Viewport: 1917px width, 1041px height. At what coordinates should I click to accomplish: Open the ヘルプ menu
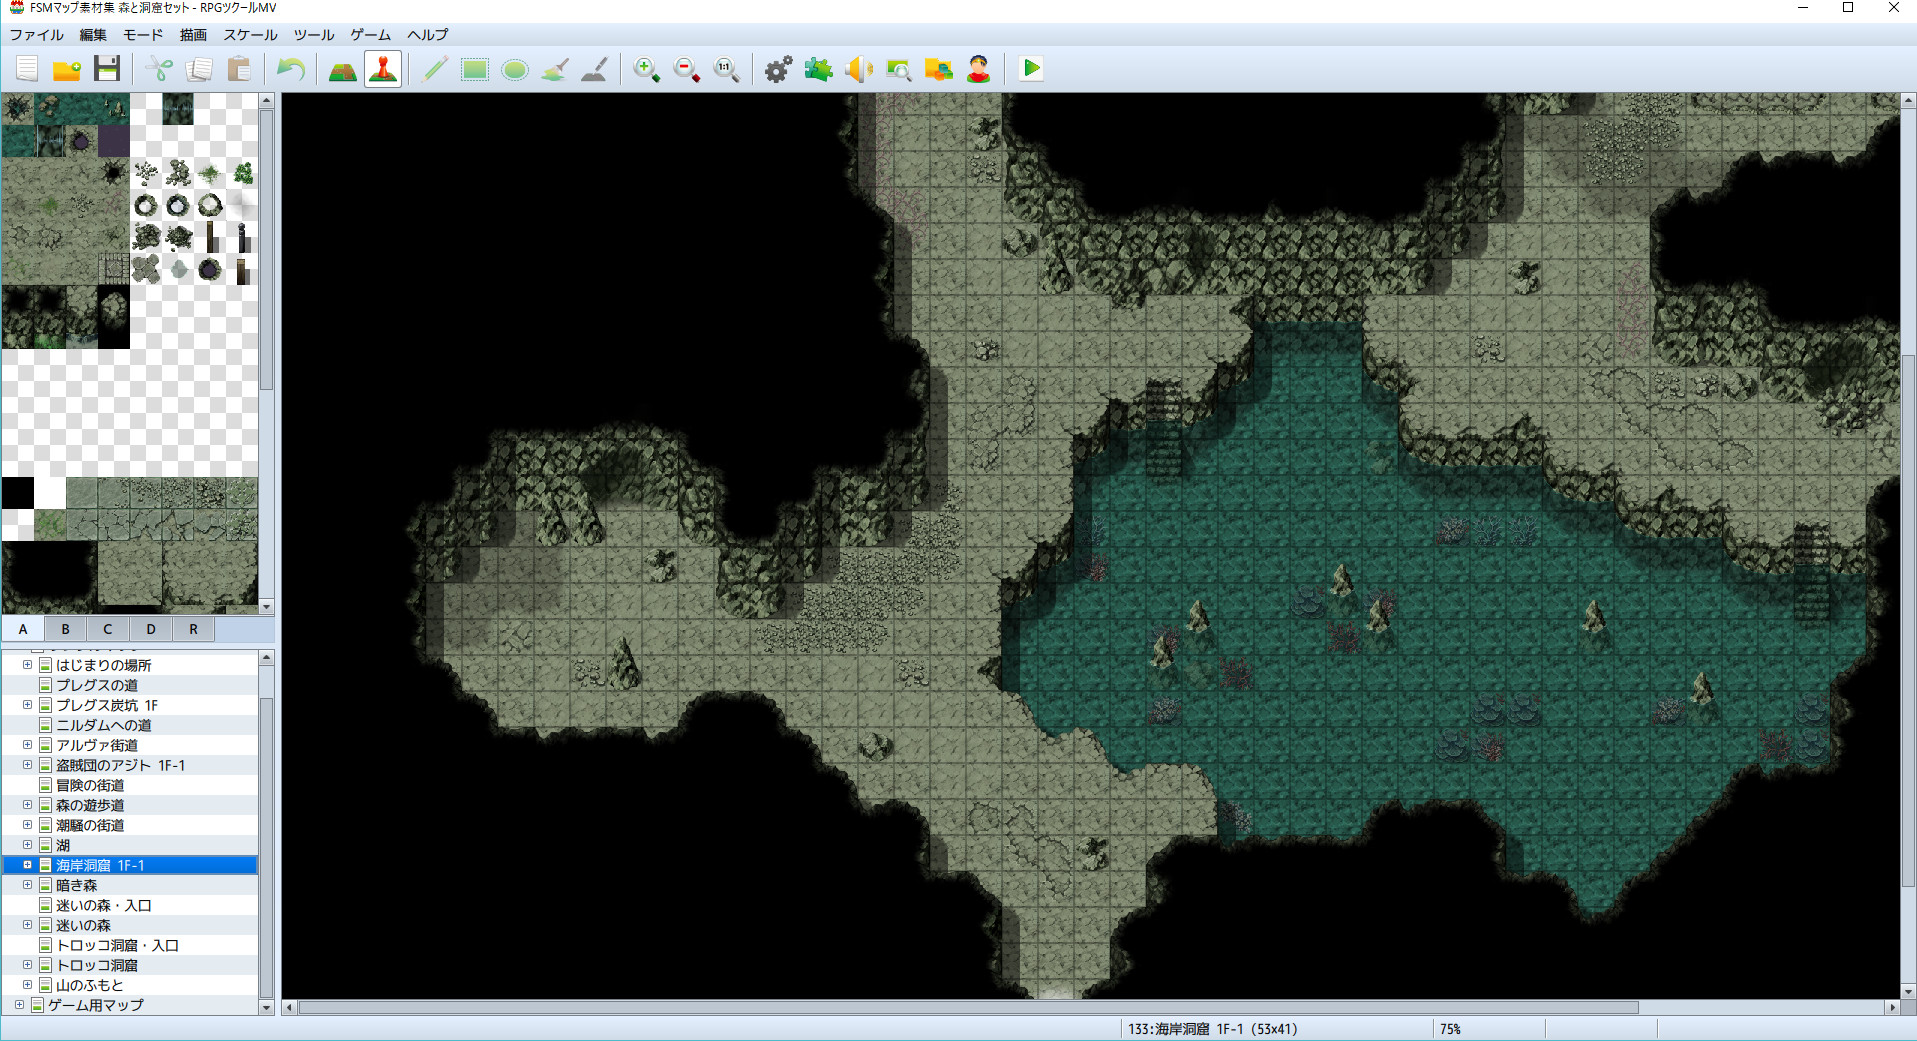(428, 34)
